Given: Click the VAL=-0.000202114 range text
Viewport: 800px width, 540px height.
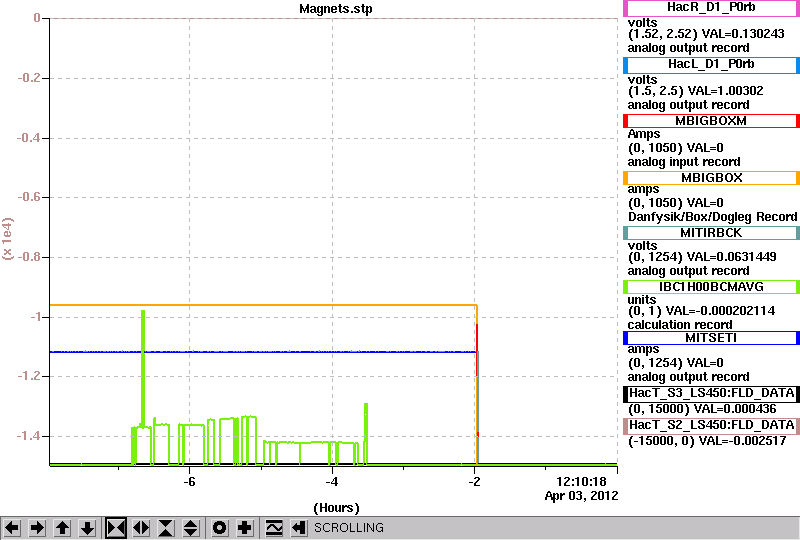Looking at the screenshot, I should coord(720,311).
